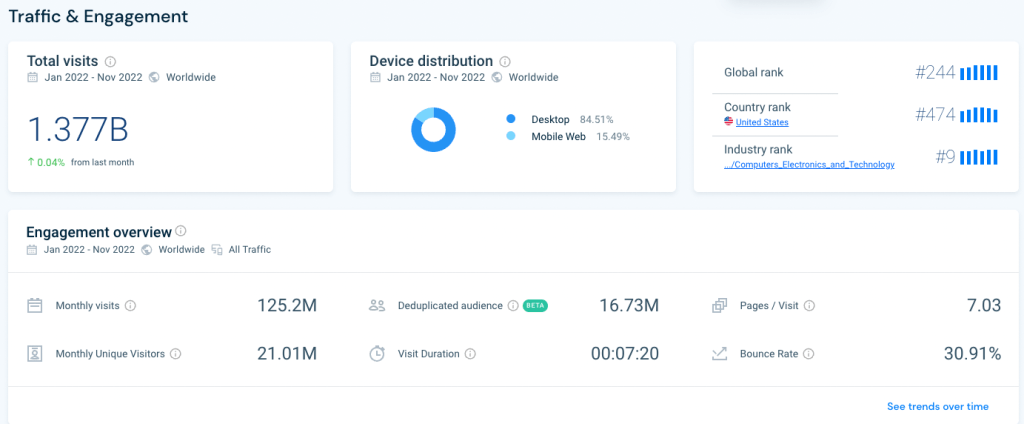The width and height of the screenshot is (1024, 424).
Task: Click the info icon next to Bounce Rate
Action: pos(808,354)
